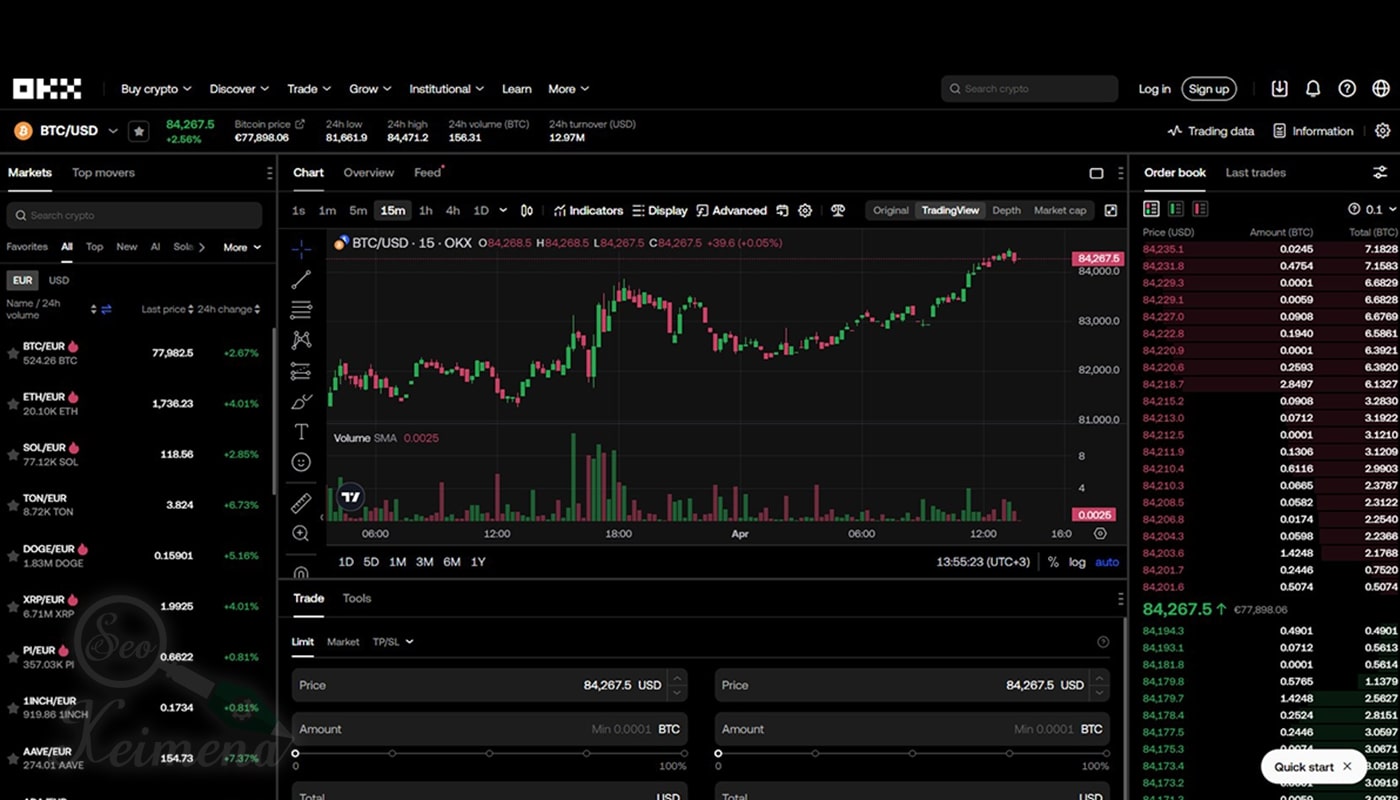Image resolution: width=1400 pixels, height=800 pixels.
Task: Select the brush drawing tool
Action: click(x=301, y=401)
